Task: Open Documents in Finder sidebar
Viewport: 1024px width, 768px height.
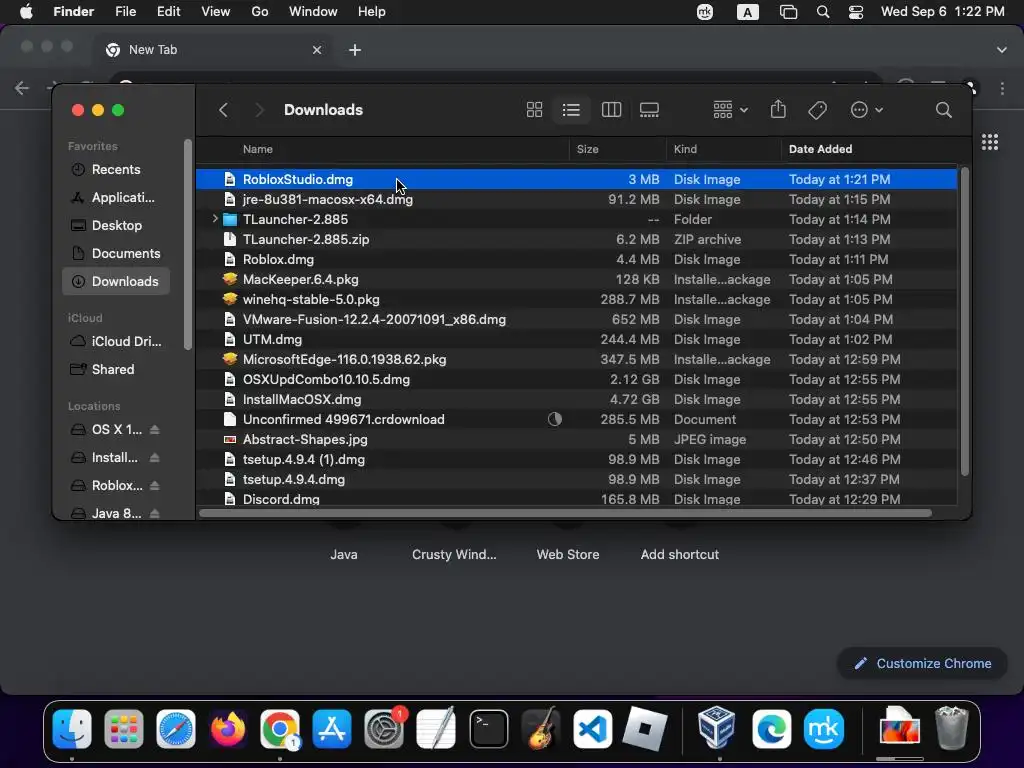Action: pos(116,253)
